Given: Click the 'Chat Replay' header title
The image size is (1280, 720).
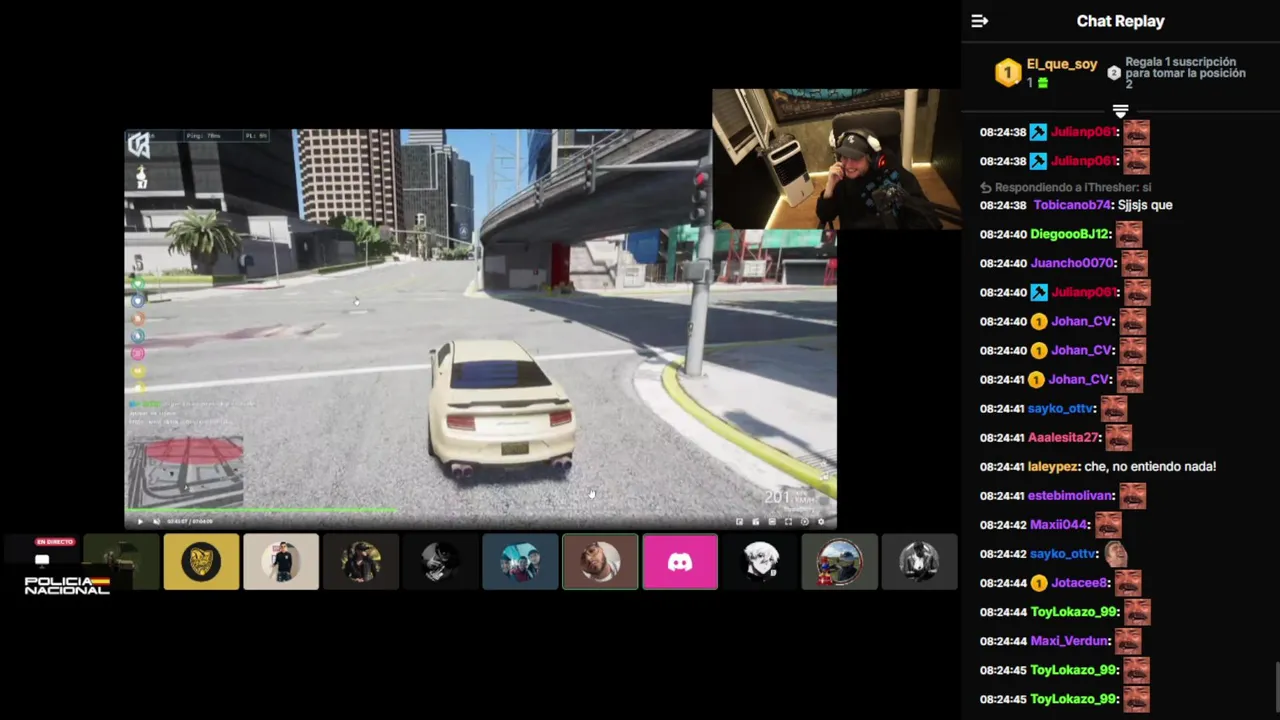Looking at the screenshot, I should pyautogui.click(x=1120, y=21).
